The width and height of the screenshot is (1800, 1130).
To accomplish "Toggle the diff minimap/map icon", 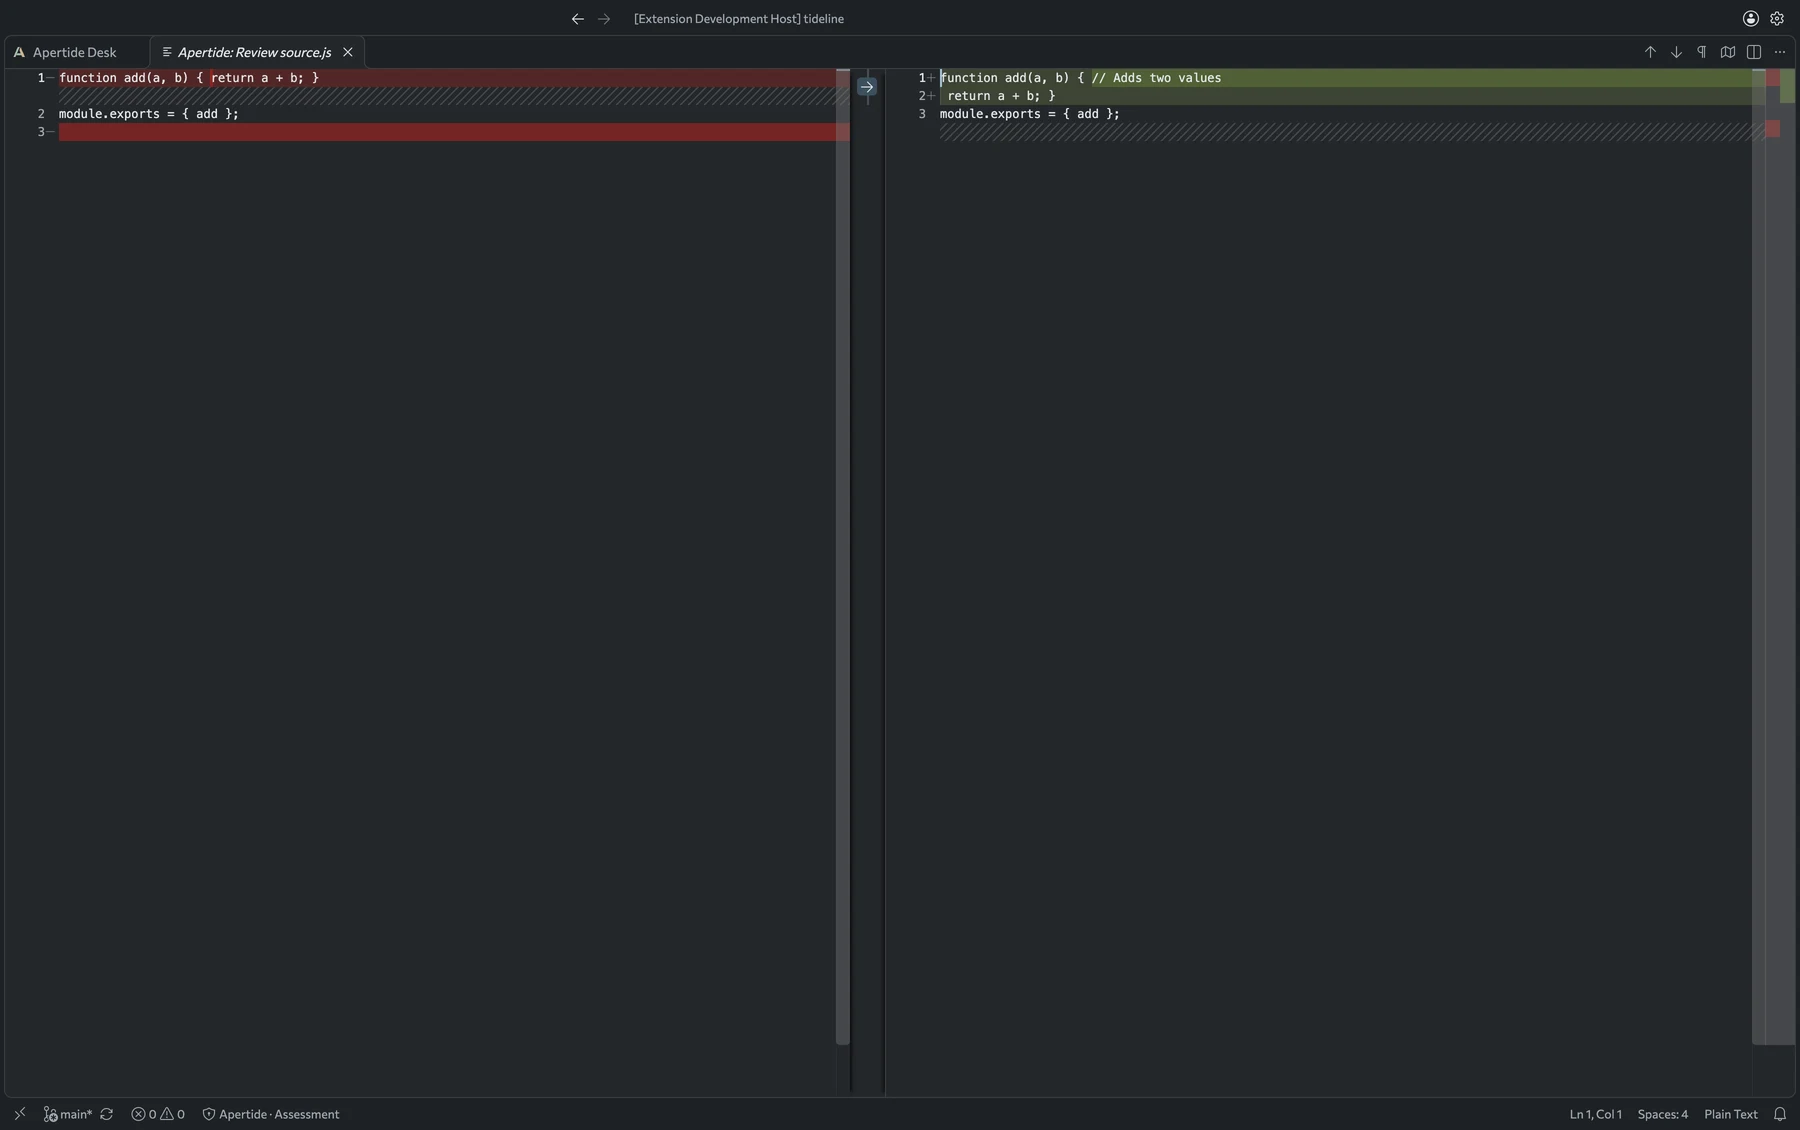I will (1728, 52).
